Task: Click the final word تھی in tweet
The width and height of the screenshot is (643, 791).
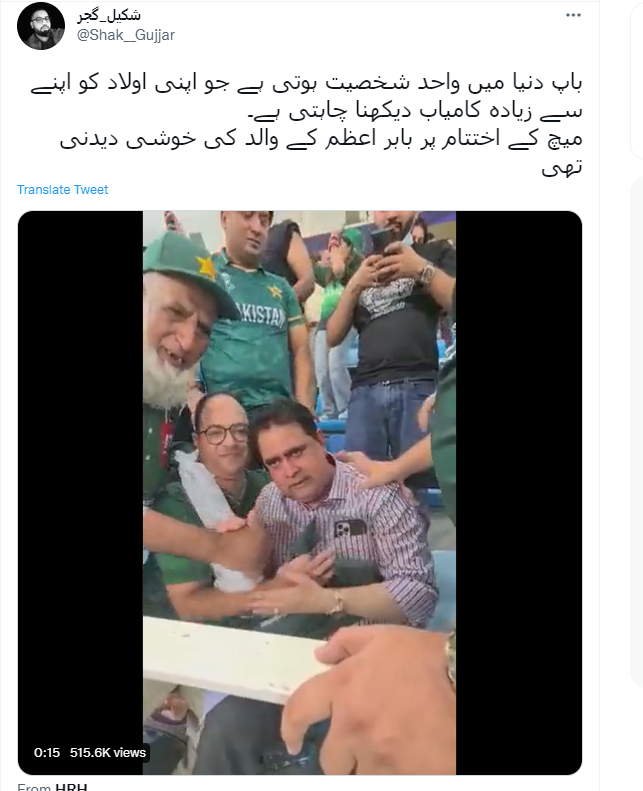Action: pyautogui.click(x=562, y=167)
